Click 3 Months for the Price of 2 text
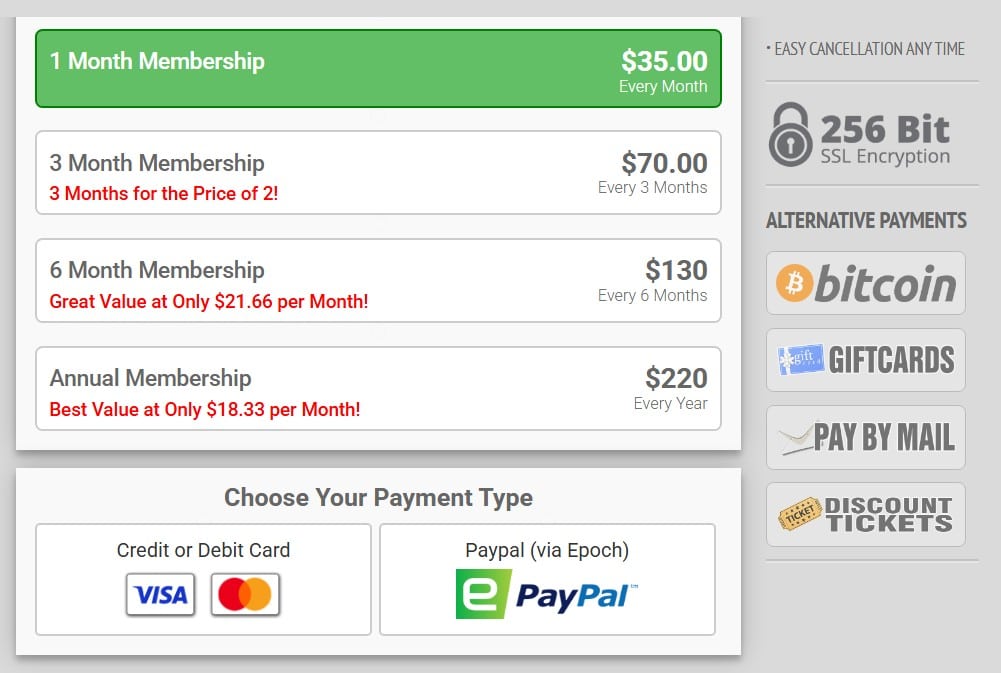This screenshot has height=673, width=1001. point(164,193)
